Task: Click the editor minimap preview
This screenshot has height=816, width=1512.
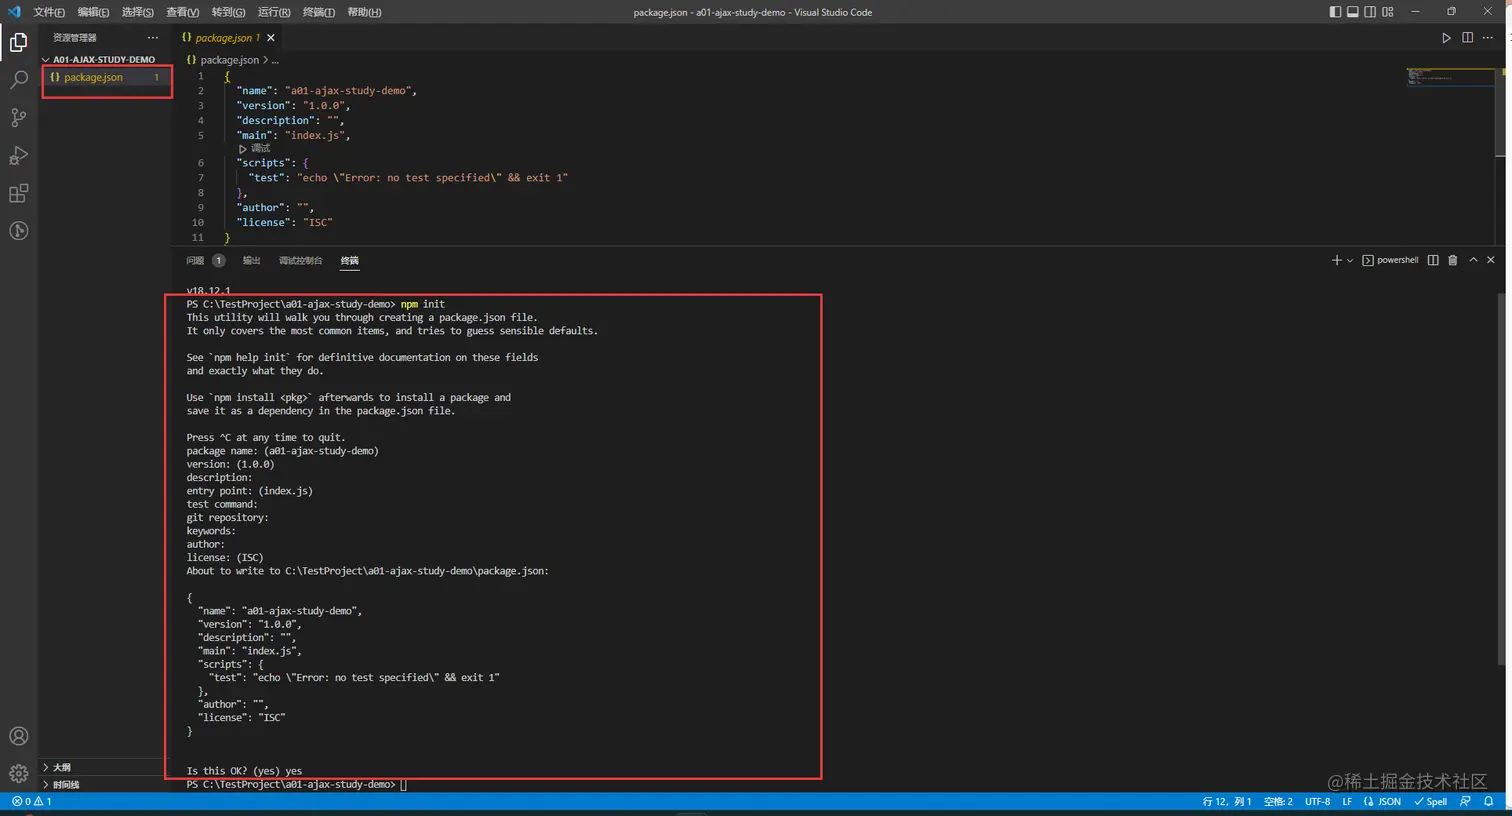Action: 1450,76
